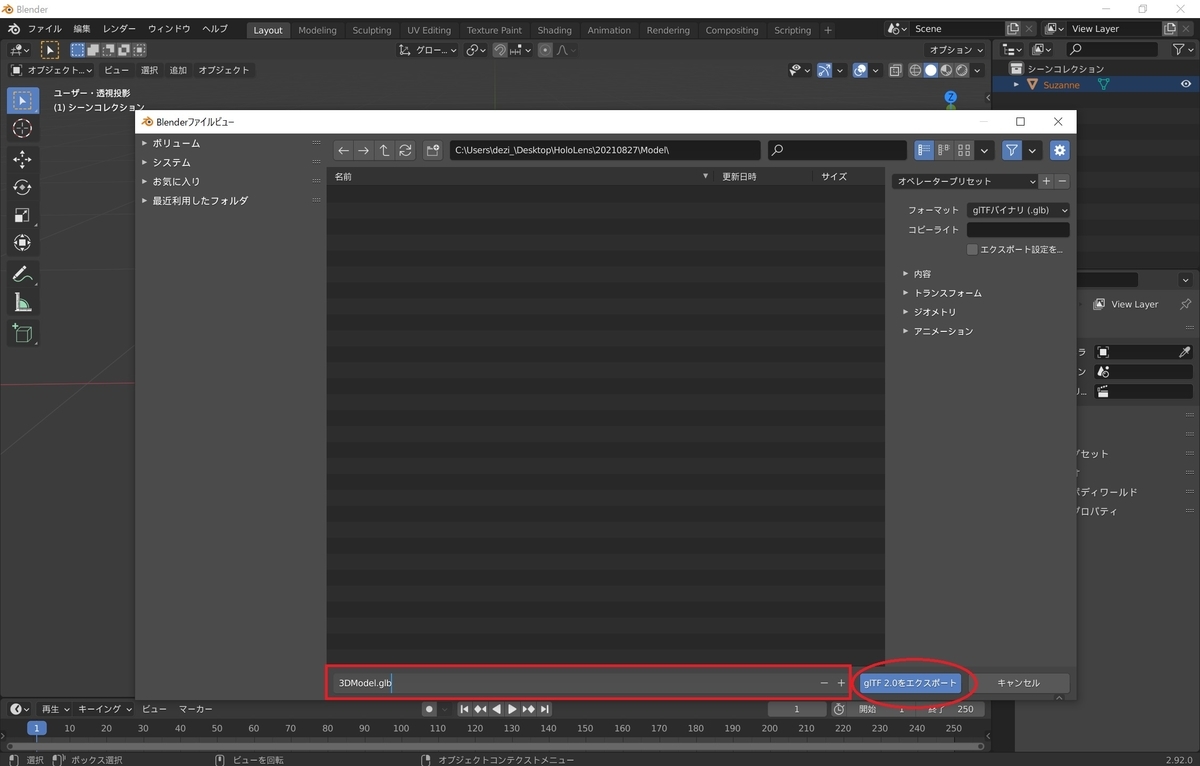Click the キャンセル button
Screen dimensions: 1200x766
1018,683
